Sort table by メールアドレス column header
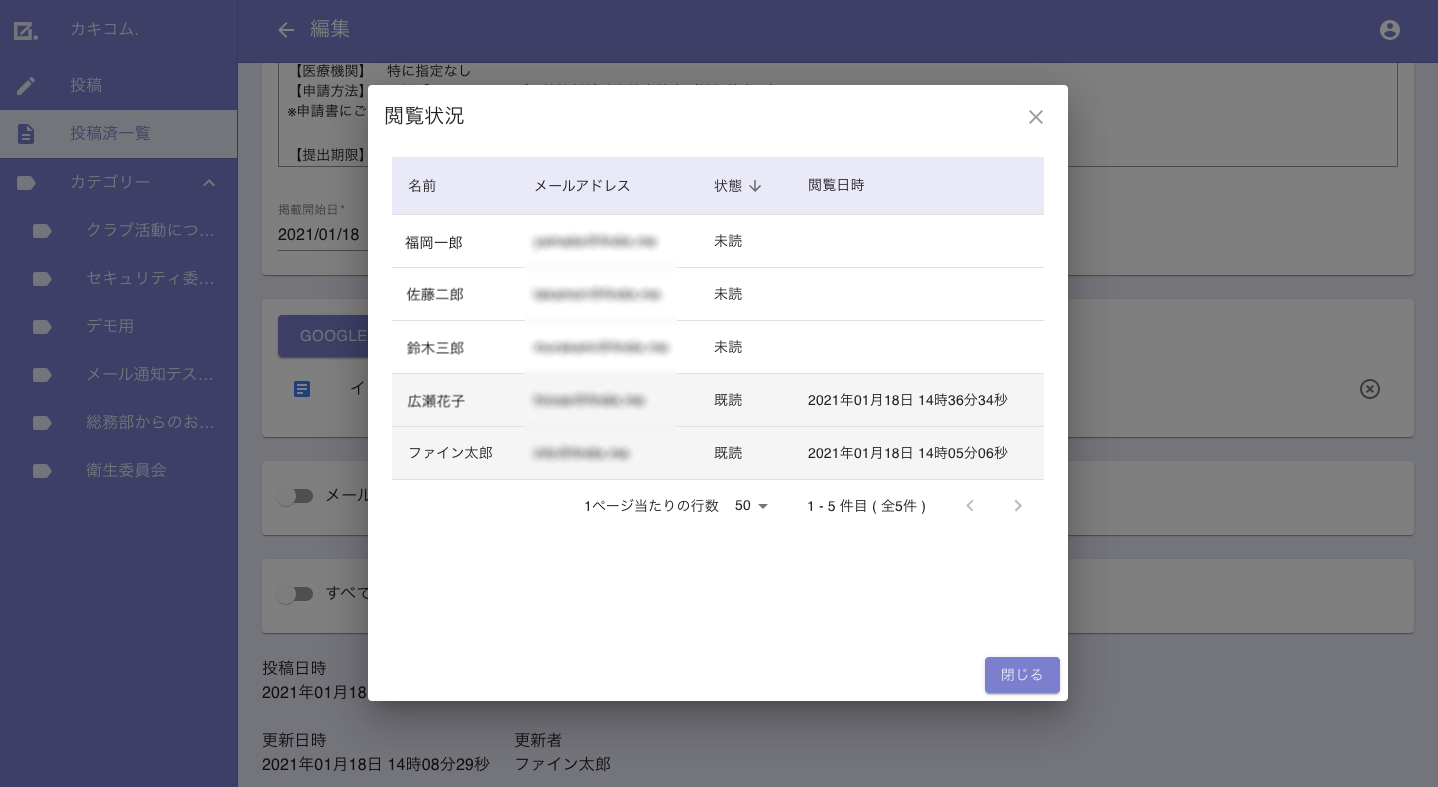 point(582,186)
